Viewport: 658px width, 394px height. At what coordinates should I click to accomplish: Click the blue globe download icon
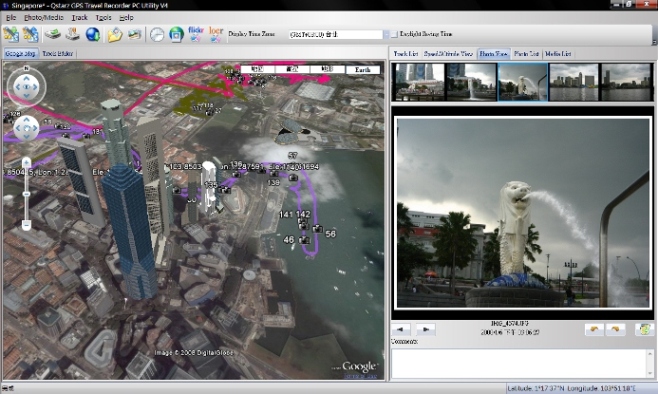click(93, 34)
